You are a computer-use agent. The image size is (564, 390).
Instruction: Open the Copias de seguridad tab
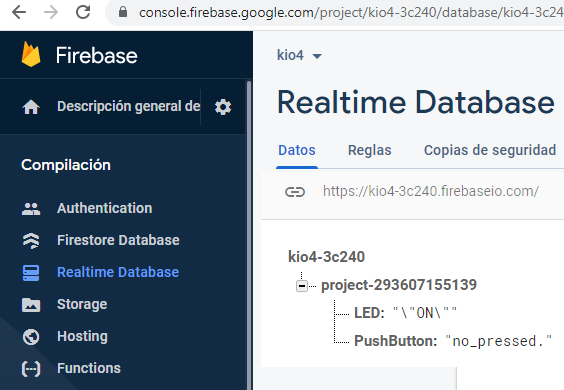point(490,150)
